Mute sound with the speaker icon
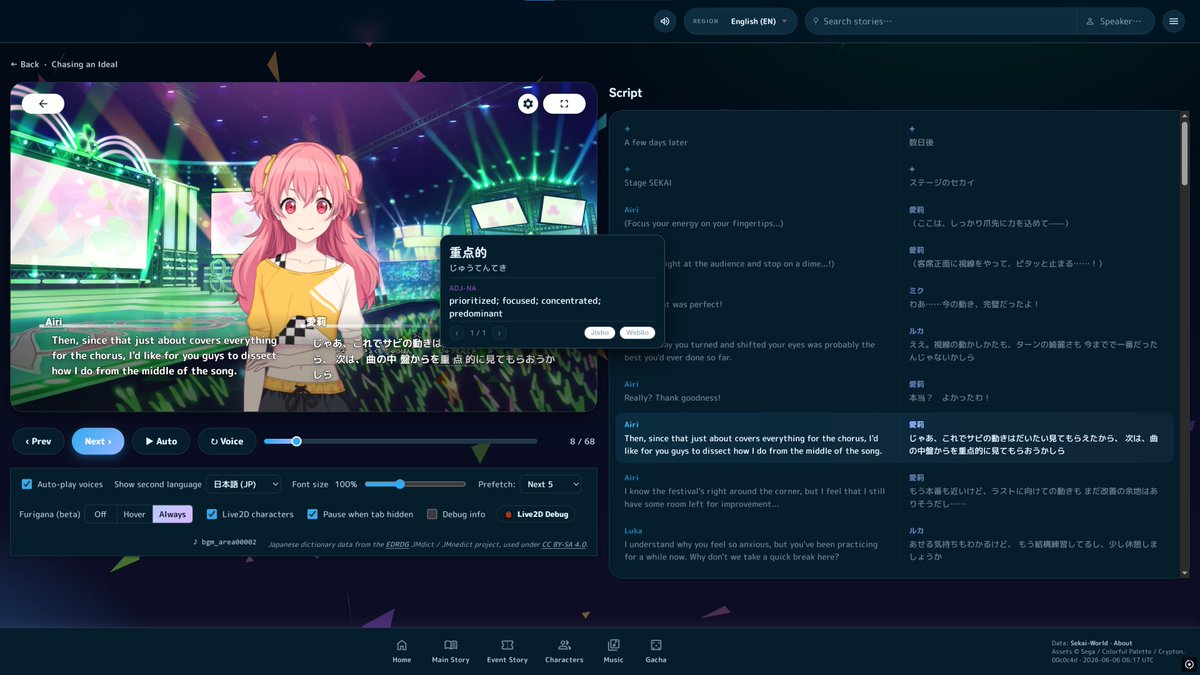The height and width of the screenshot is (675, 1200). coord(665,21)
